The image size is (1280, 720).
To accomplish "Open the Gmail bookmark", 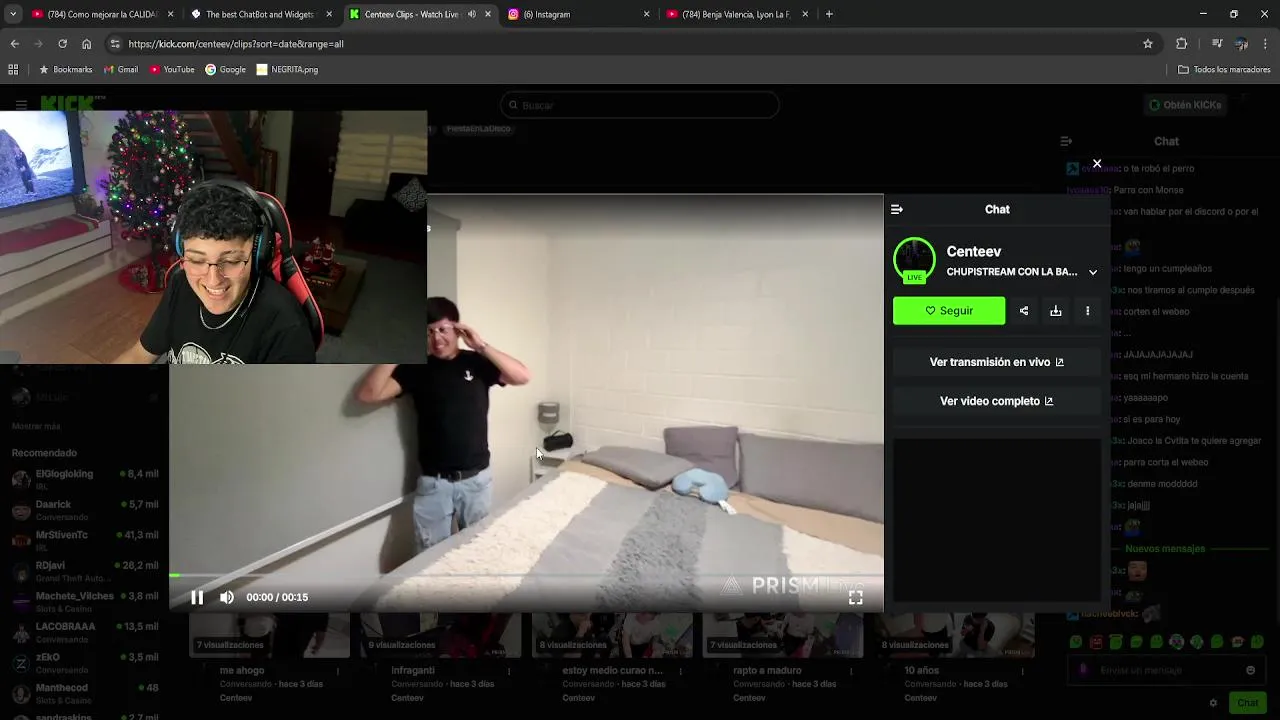I will pos(120,70).
